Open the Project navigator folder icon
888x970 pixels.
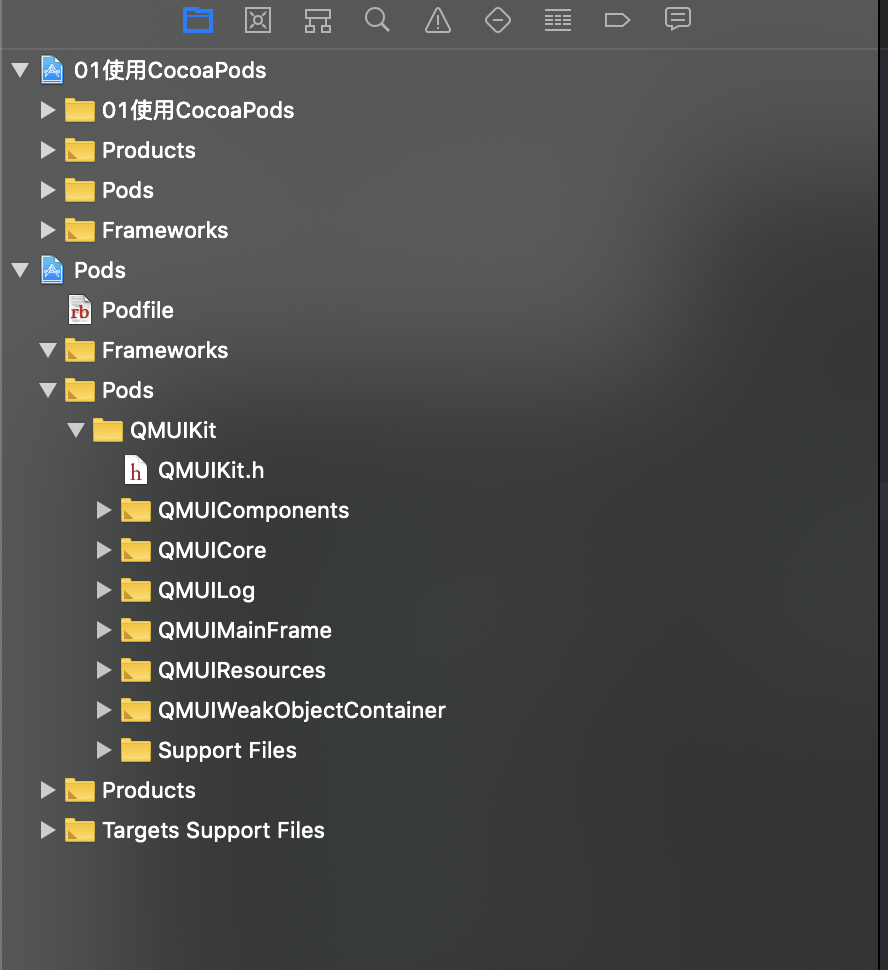click(198, 20)
